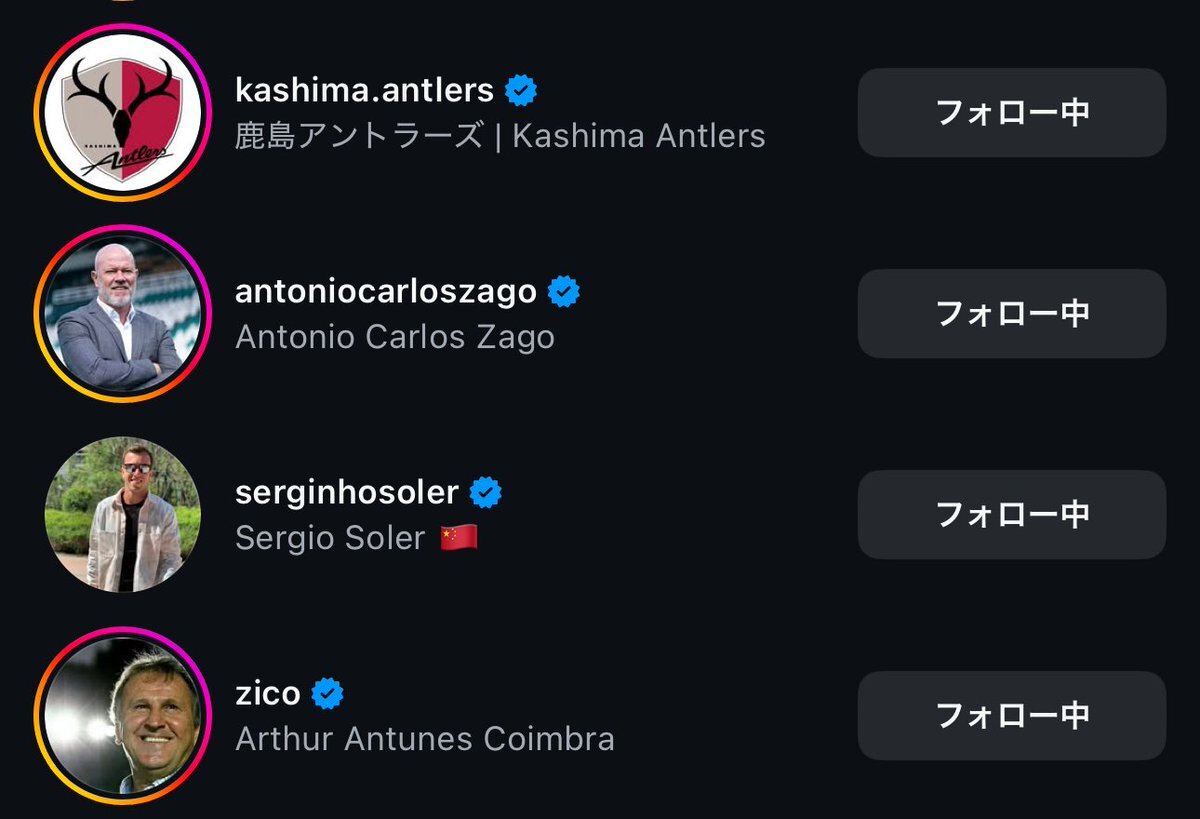Unfollow kashima.antlers via its フォロー中 button
Image resolution: width=1200 pixels, height=819 pixels.
point(1012,112)
